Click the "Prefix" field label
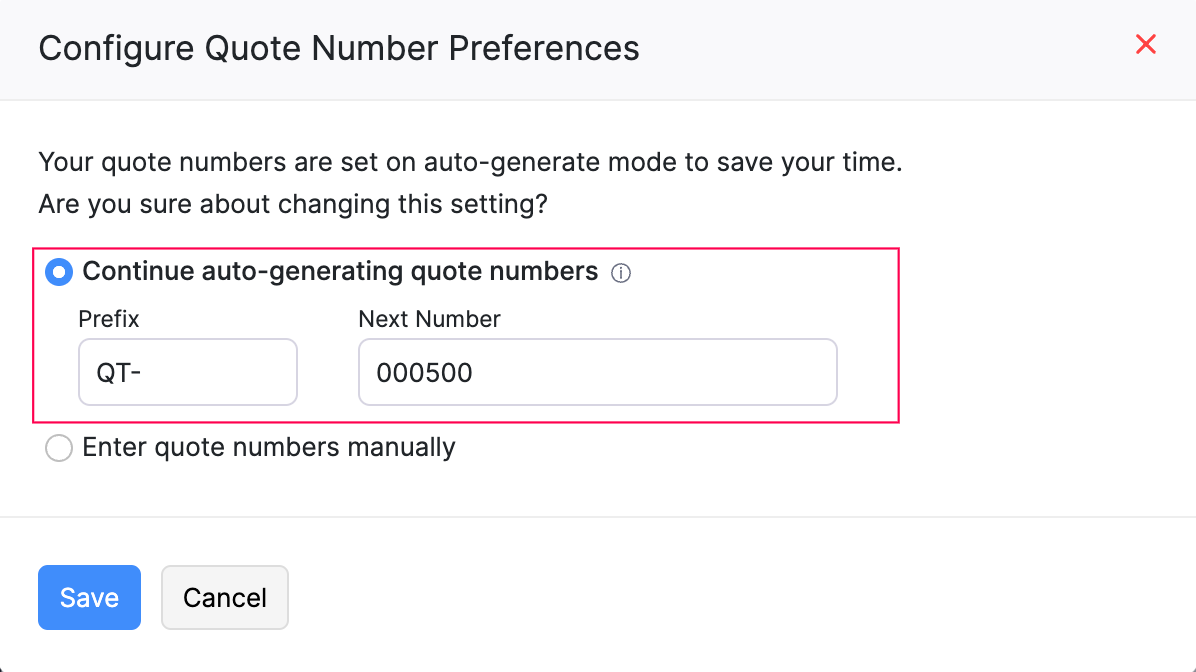 [x=109, y=320]
